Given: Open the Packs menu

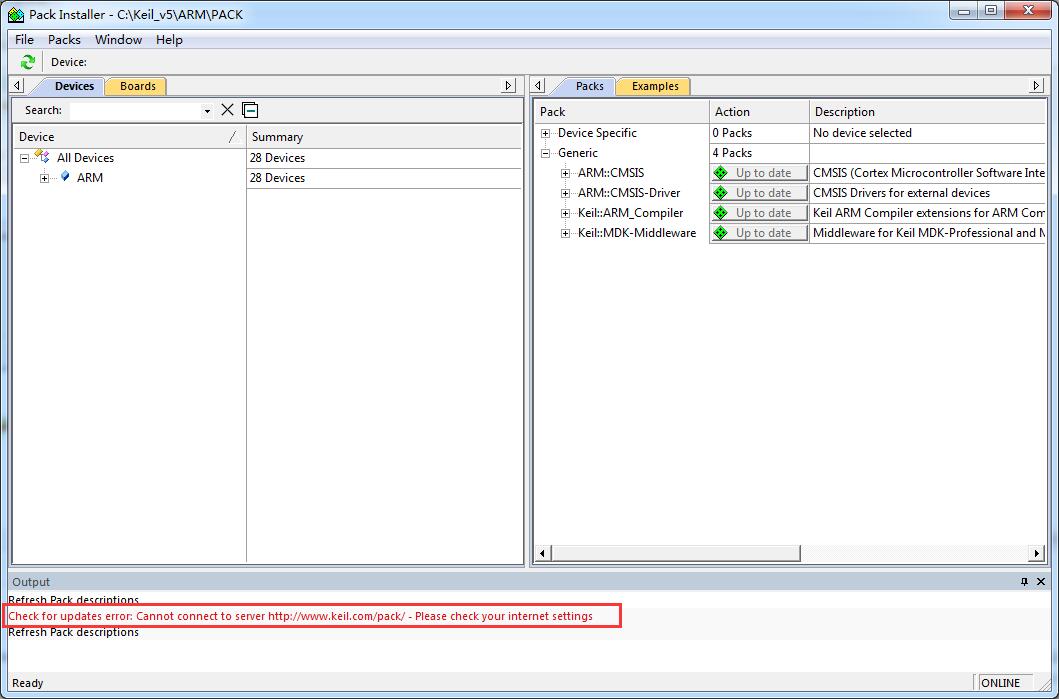Looking at the screenshot, I should pos(64,40).
